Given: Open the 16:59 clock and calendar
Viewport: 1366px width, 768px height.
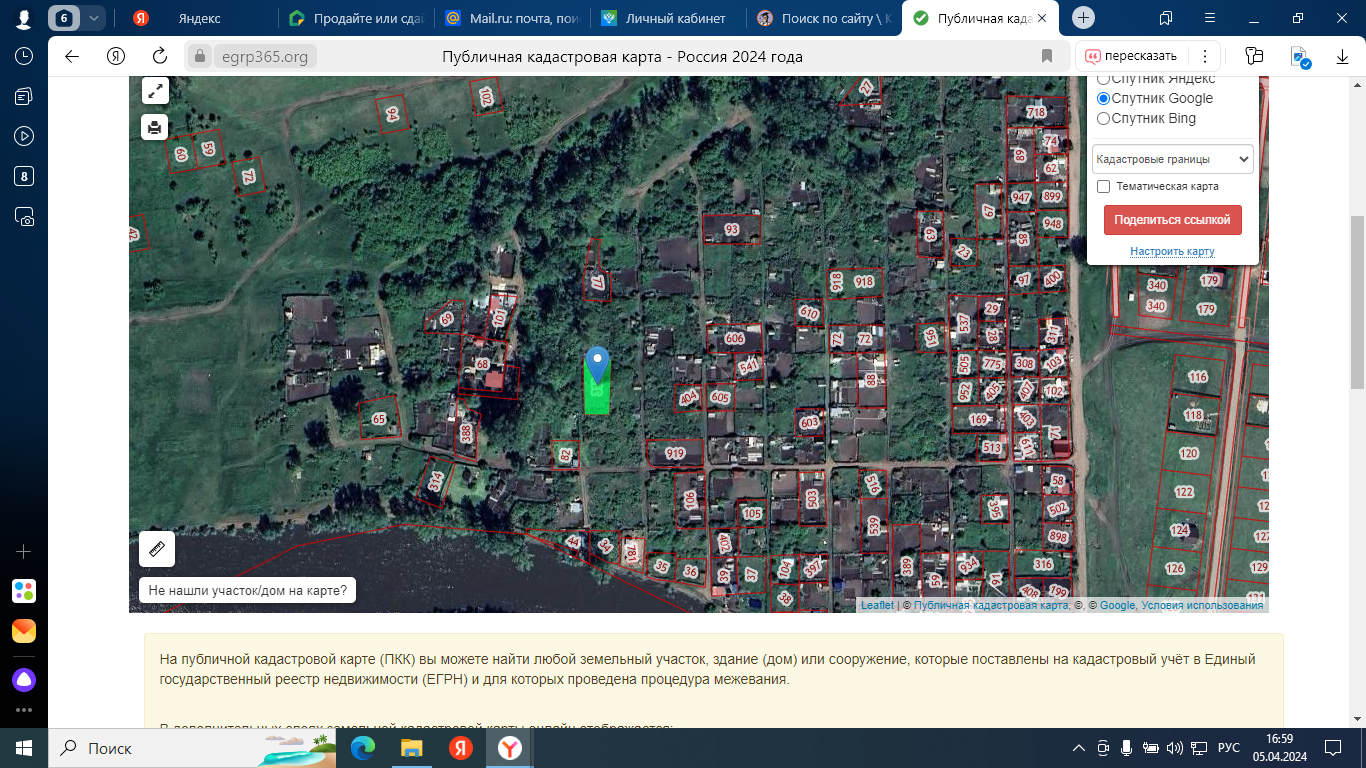Looking at the screenshot, I should (x=1279, y=747).
